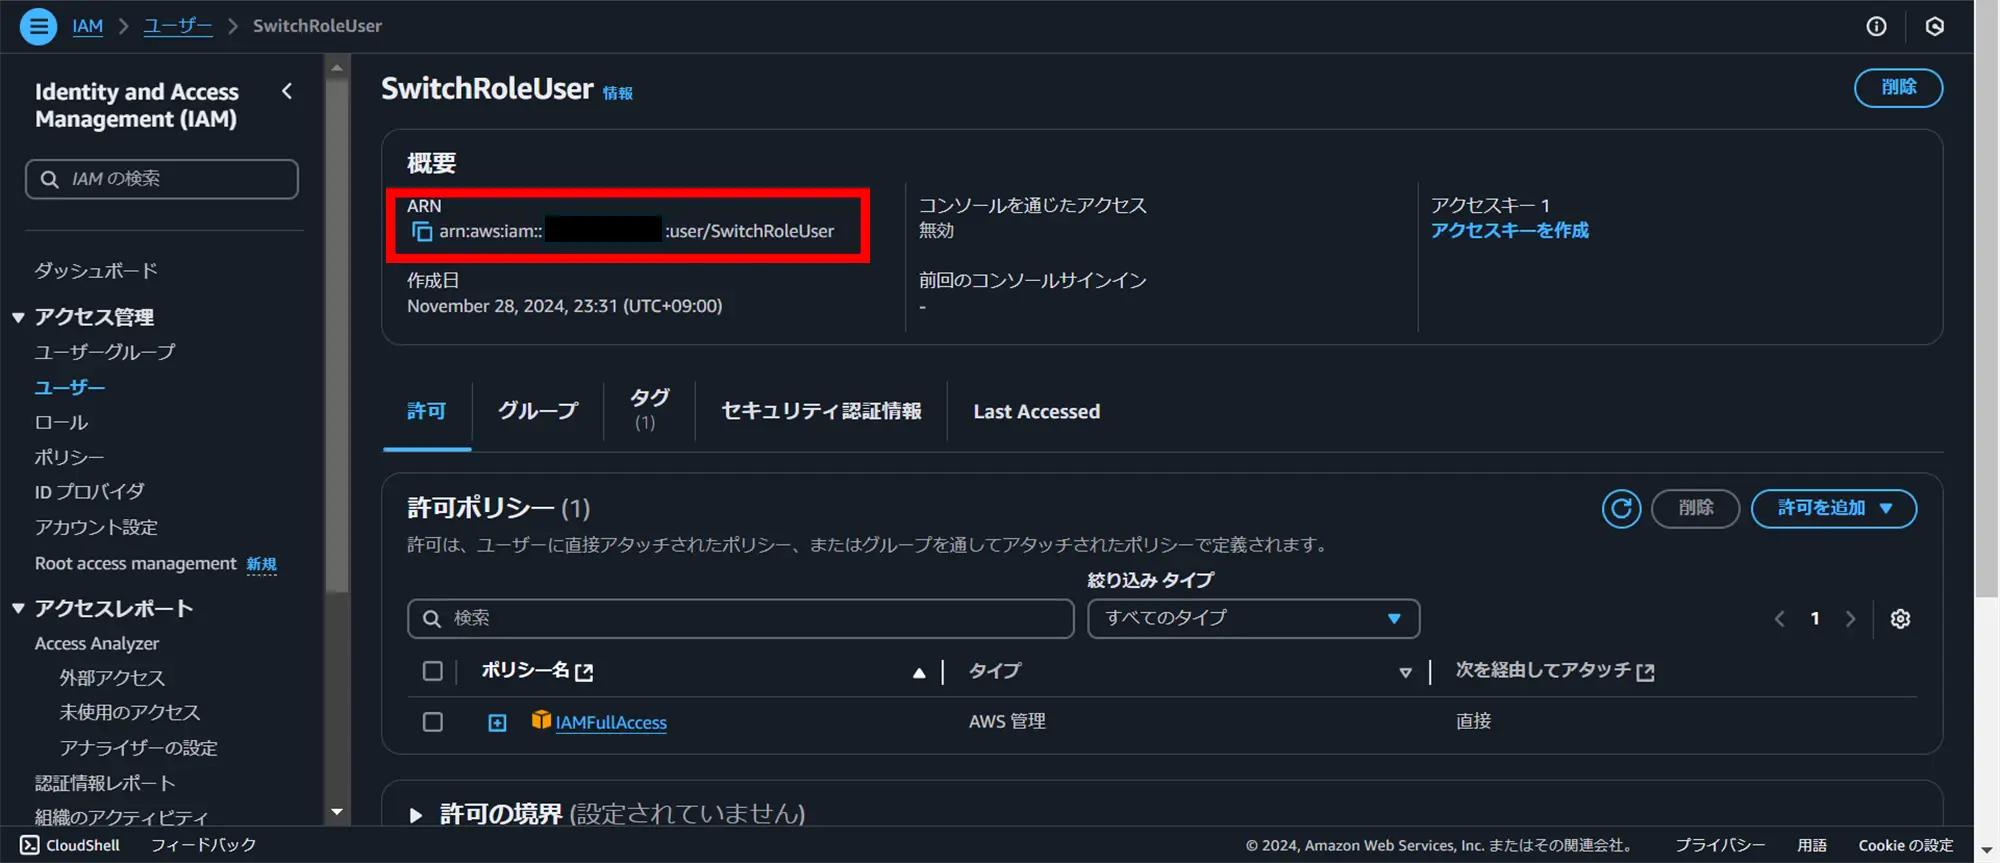Open the hamburger navigation menu icon
Screen dimensions: 2000x863
[38, 26]
